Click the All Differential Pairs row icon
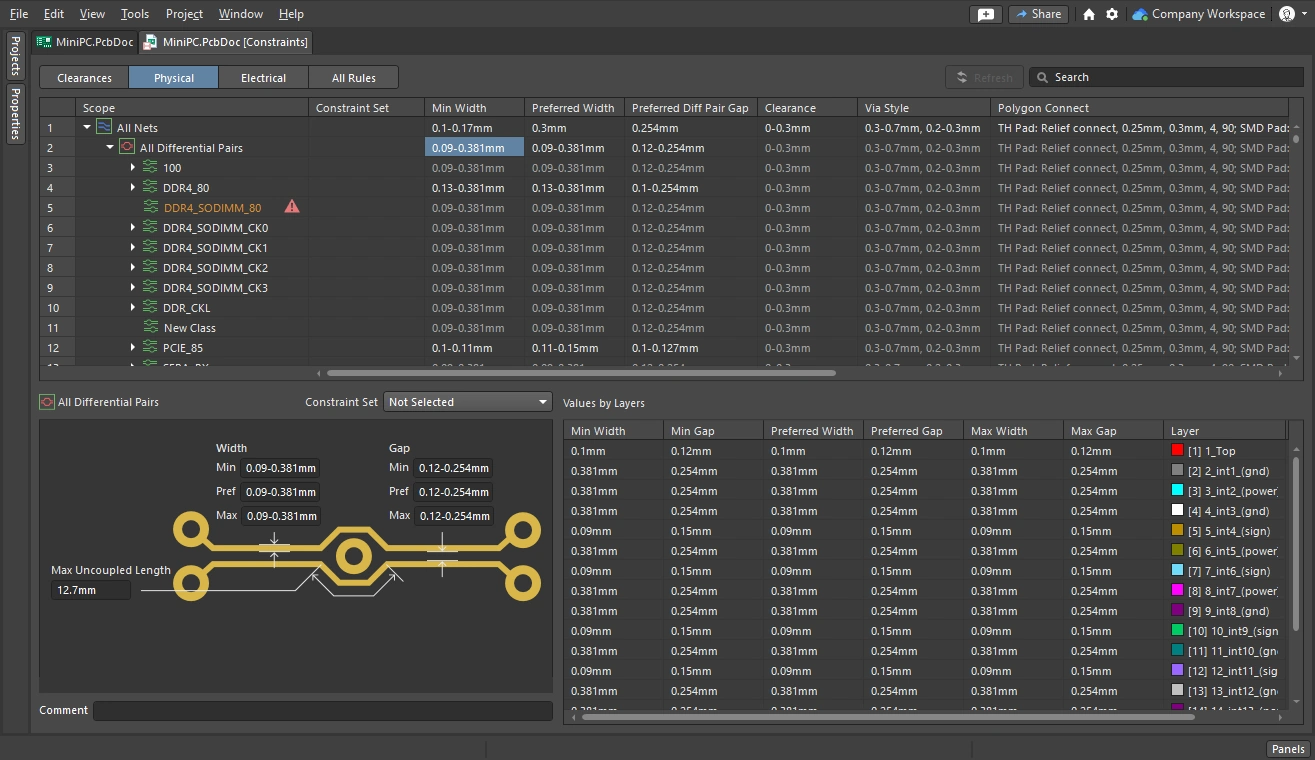The width and height of the screenshot is (1315, 760). coord(127,148)
